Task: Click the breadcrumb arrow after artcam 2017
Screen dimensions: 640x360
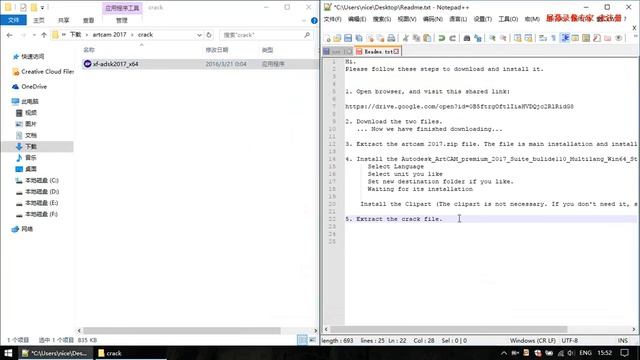Action: click(x=132, y=35)
